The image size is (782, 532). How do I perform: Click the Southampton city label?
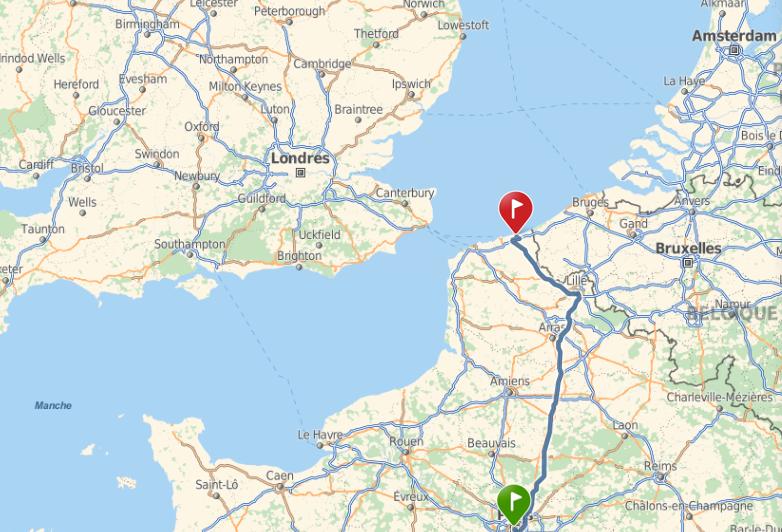[190, 244]
